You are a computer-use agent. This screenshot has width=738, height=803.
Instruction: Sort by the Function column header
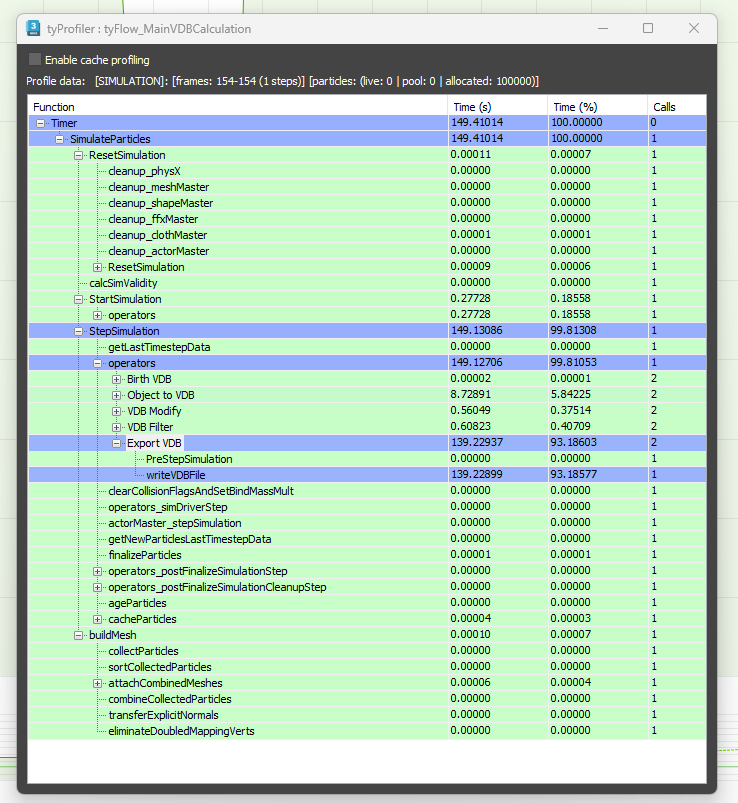237,106
